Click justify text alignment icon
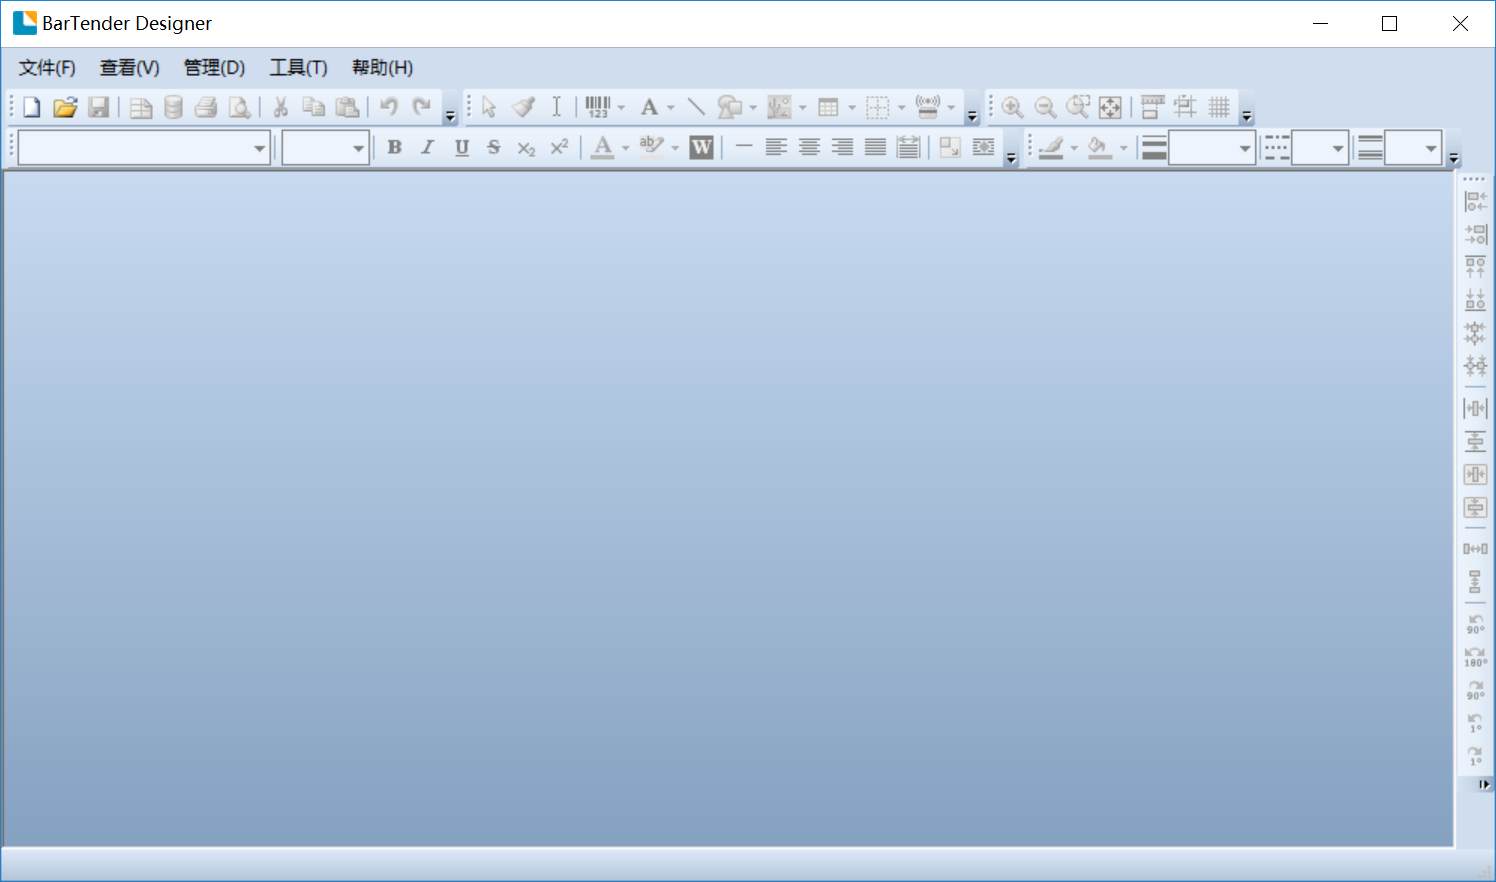This screenshot has width=1496, height=882. [875, 148]
